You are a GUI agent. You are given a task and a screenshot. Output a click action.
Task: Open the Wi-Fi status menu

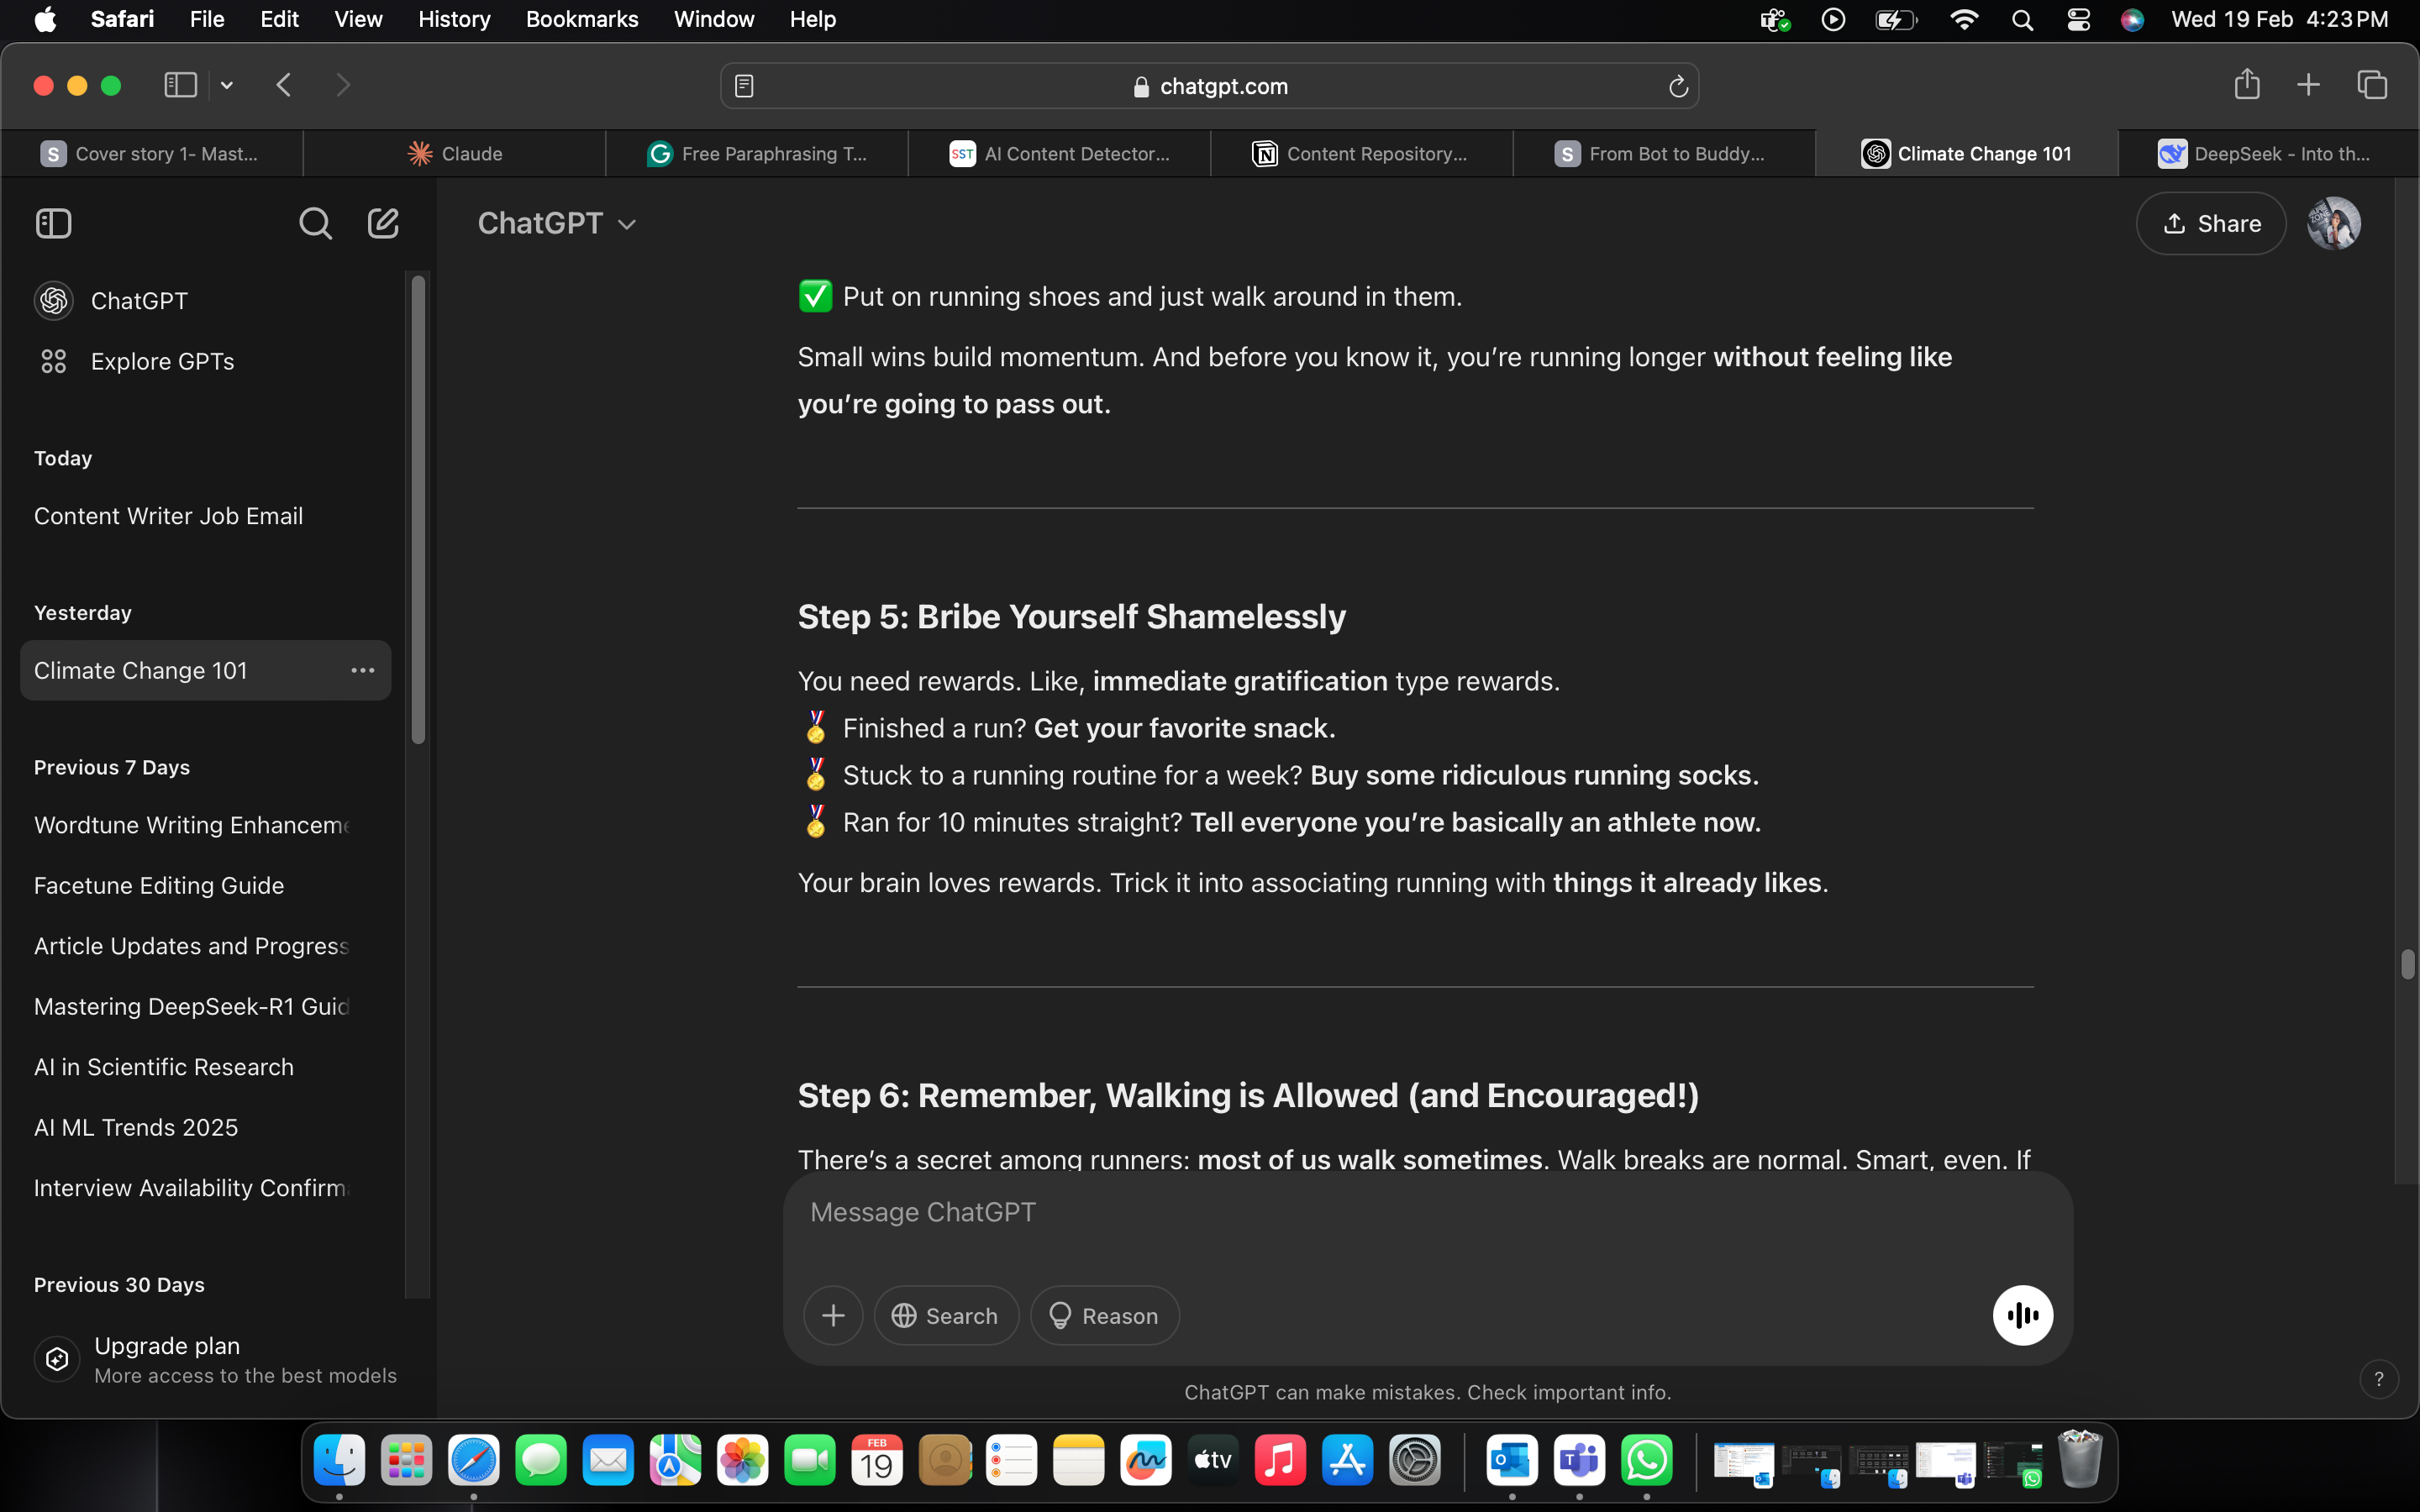click(x=1964, y=19)
